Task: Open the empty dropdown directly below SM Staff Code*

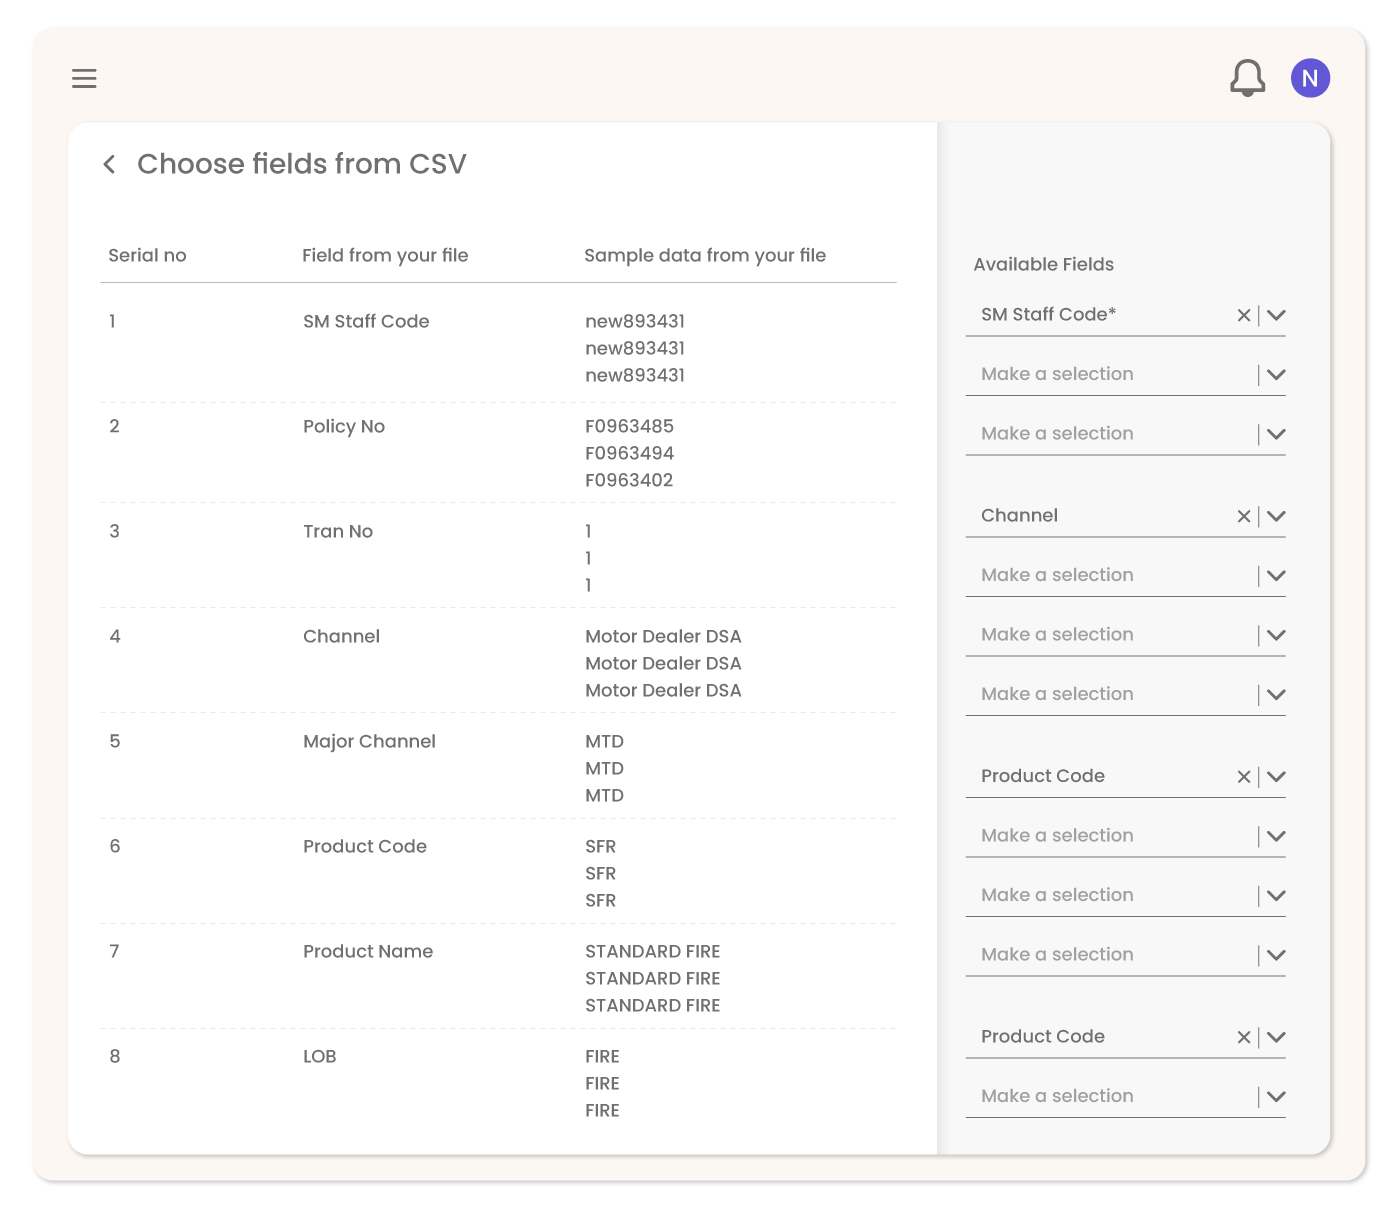Action: 1125,374
